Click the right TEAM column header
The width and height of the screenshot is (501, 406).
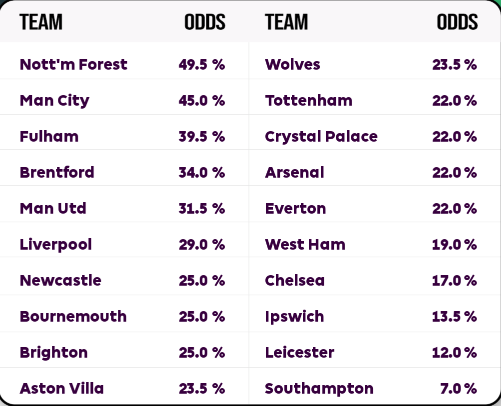tap(286, 22)
